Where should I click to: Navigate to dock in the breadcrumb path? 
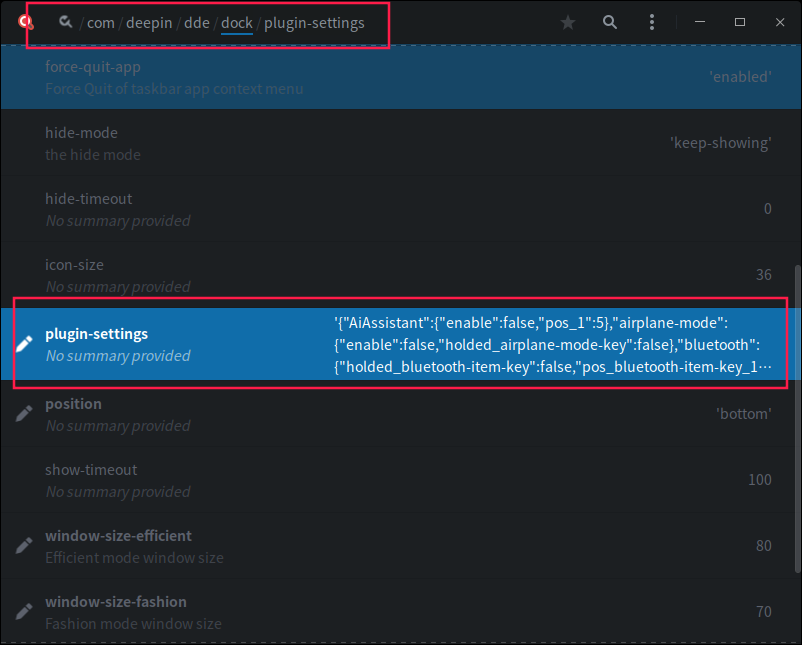click(237, 22)
